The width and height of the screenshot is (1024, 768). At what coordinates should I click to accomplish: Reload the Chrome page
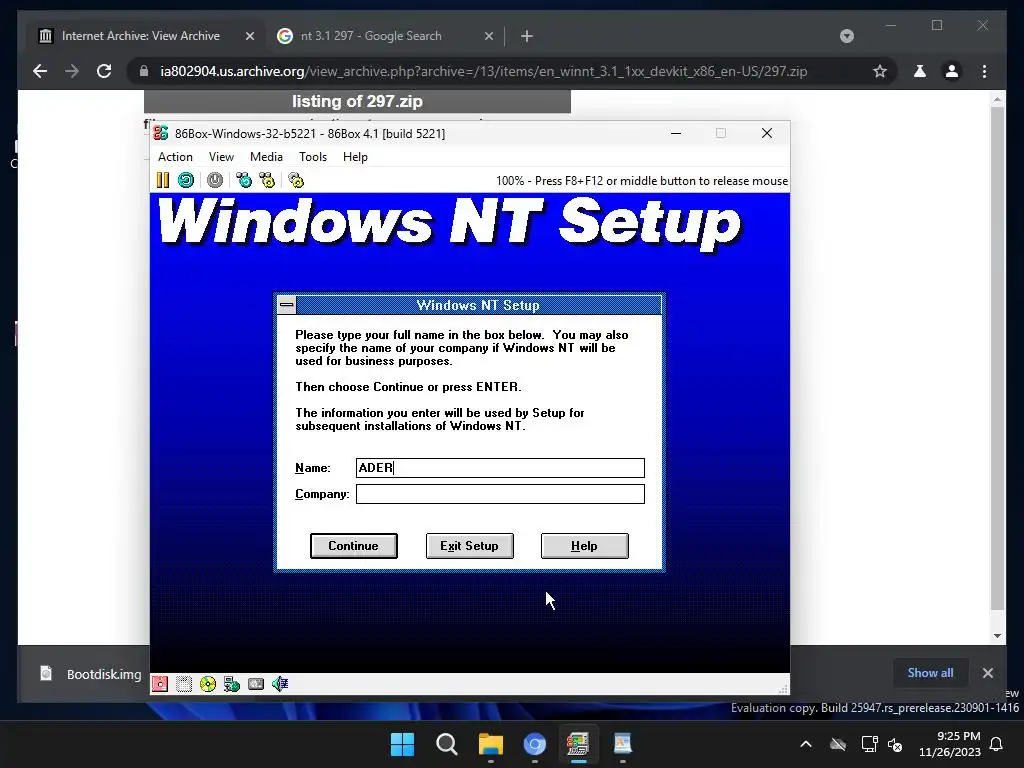click(104, 71)
